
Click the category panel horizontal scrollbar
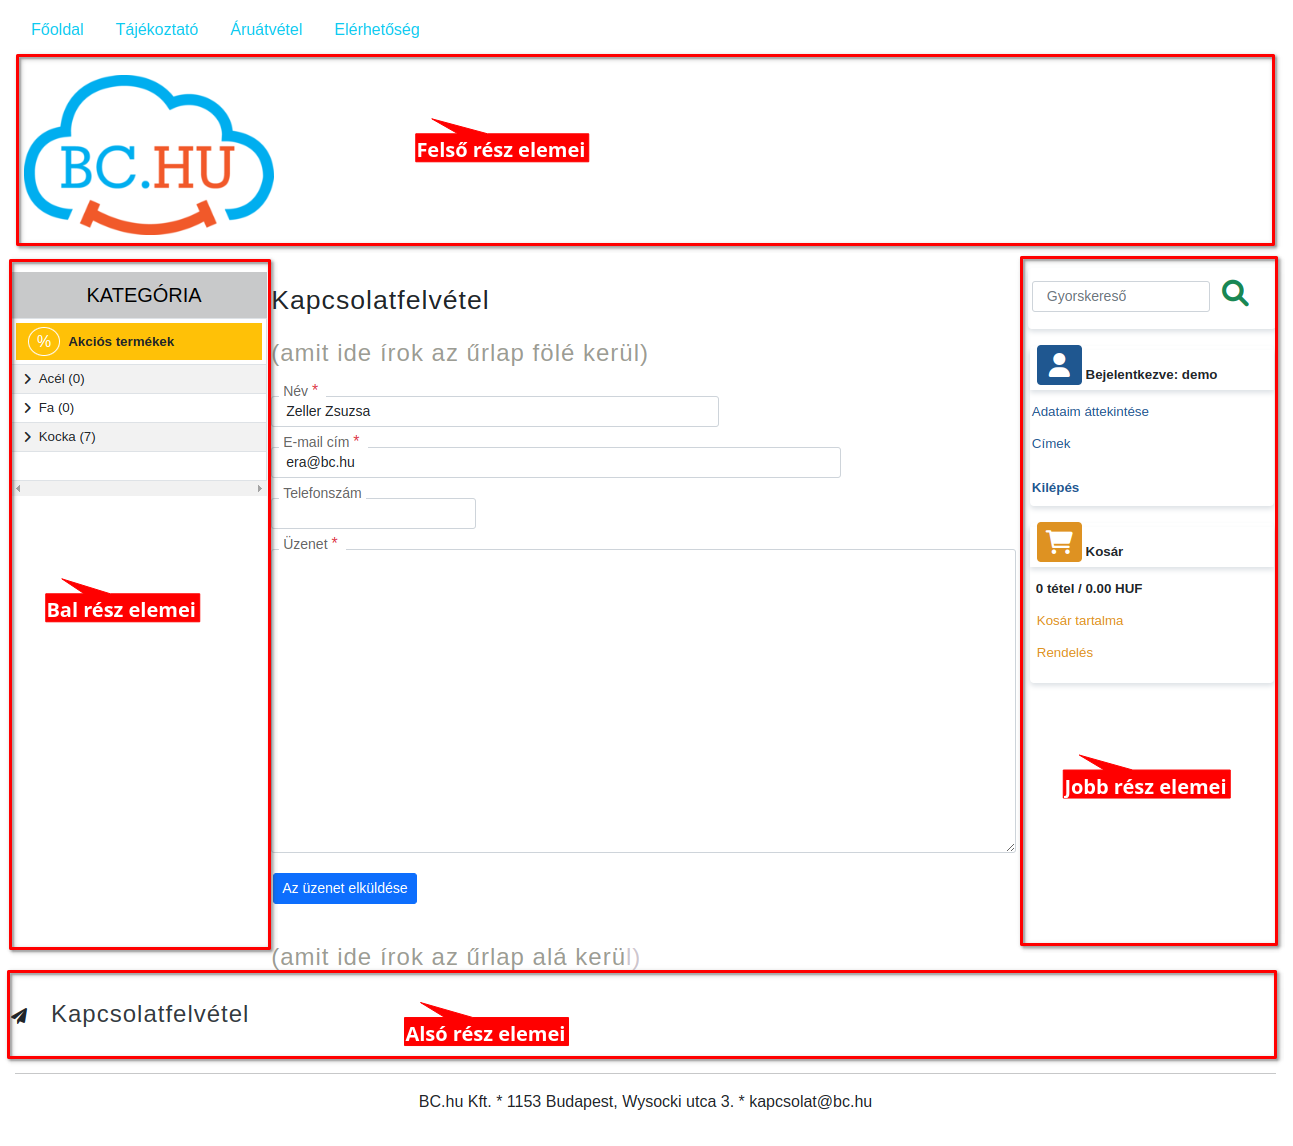[x=139, y=489]
